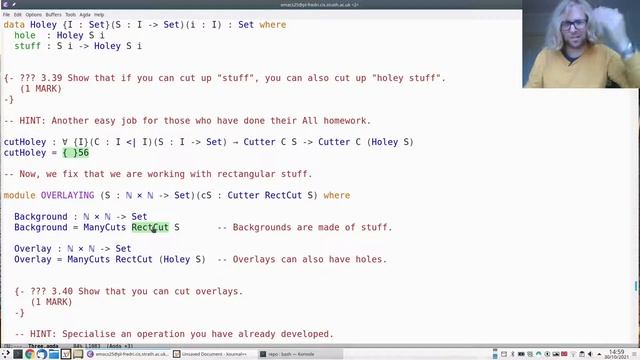Open the KDE application launcher
The height and width of the screenshot is (360, 640).
point(6,354)
